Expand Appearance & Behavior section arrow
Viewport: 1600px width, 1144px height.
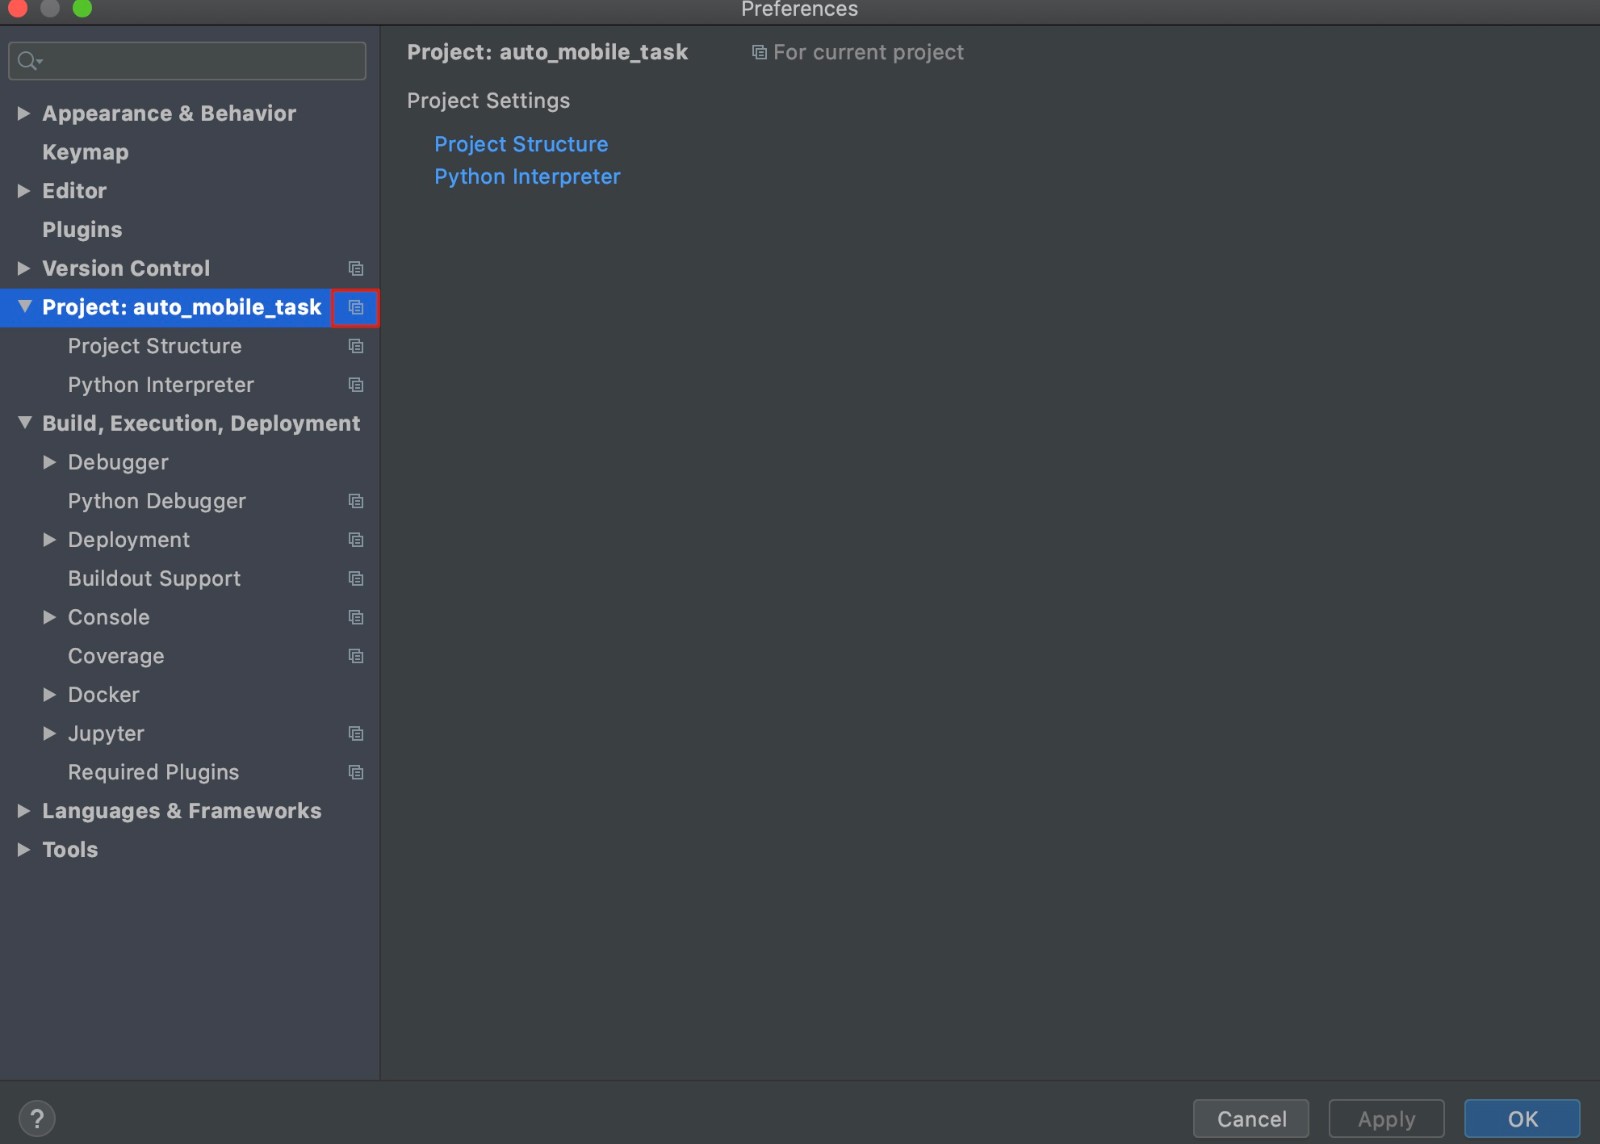tap(24, 113)
